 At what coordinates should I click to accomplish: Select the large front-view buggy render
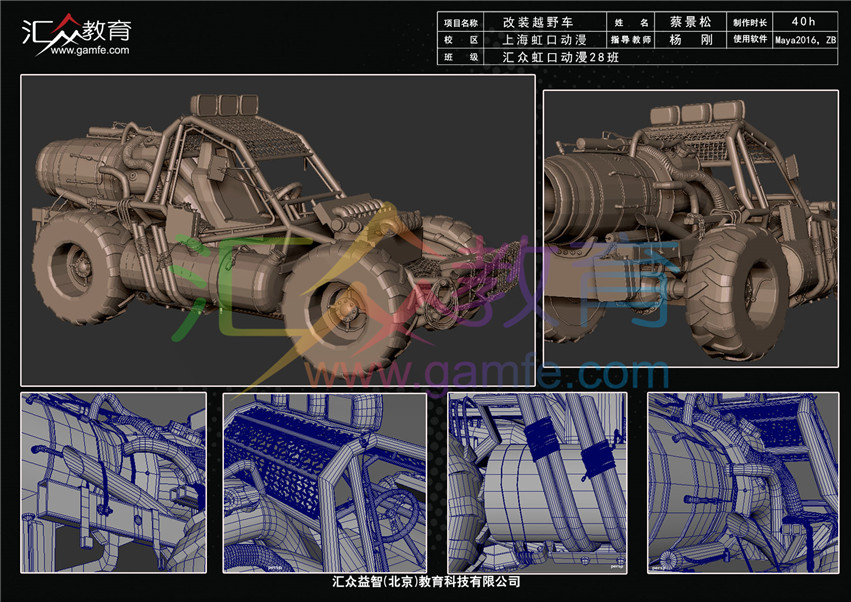(x=277, y=229)
